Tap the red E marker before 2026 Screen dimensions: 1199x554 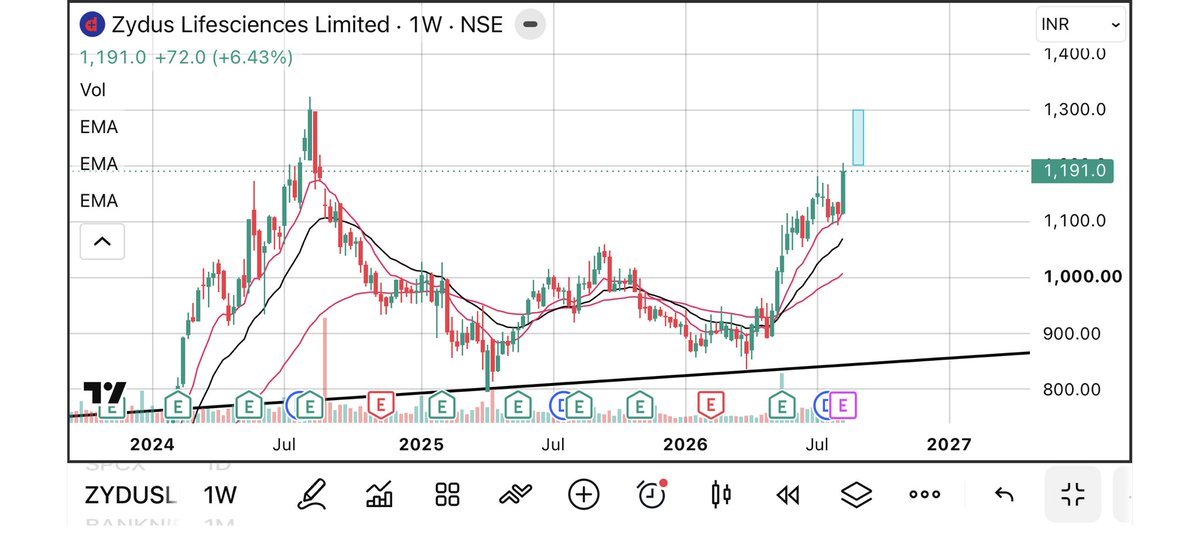tap(710, 404)
